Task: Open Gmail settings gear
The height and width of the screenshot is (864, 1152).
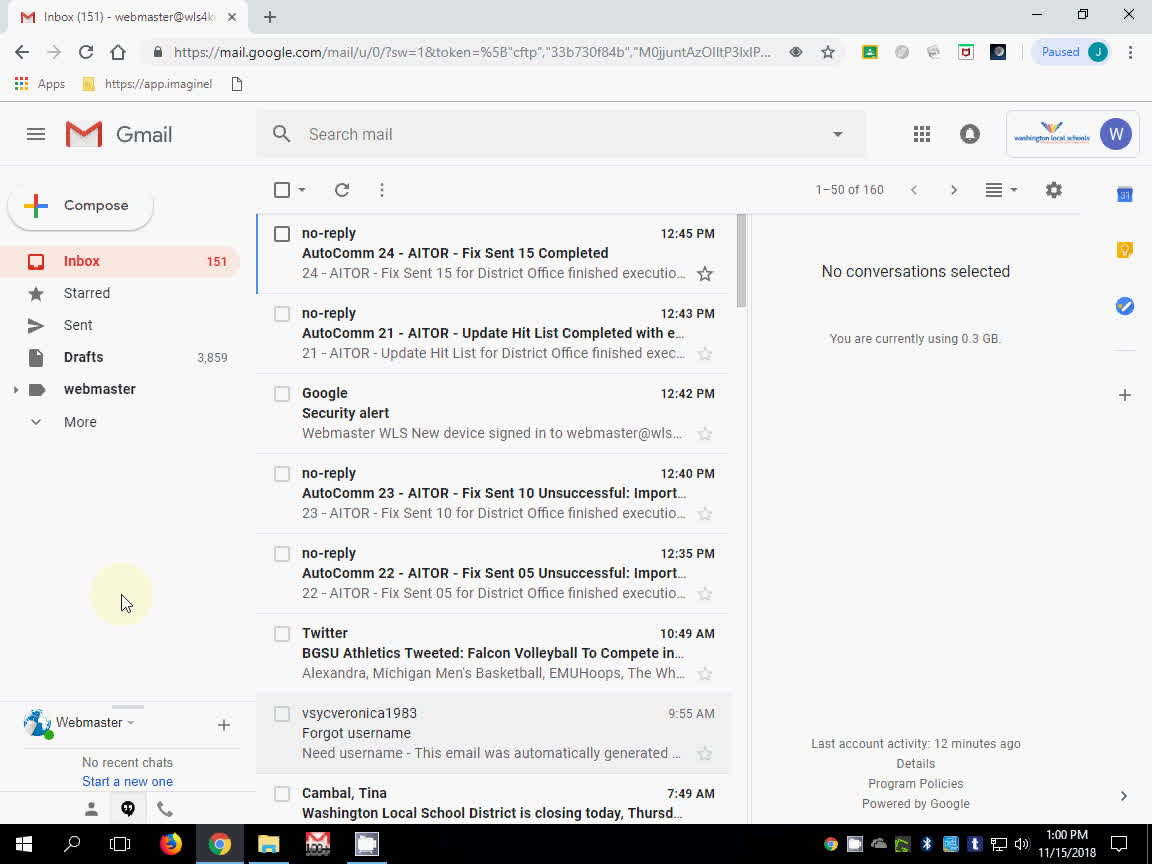Action: coord(1053,189)
